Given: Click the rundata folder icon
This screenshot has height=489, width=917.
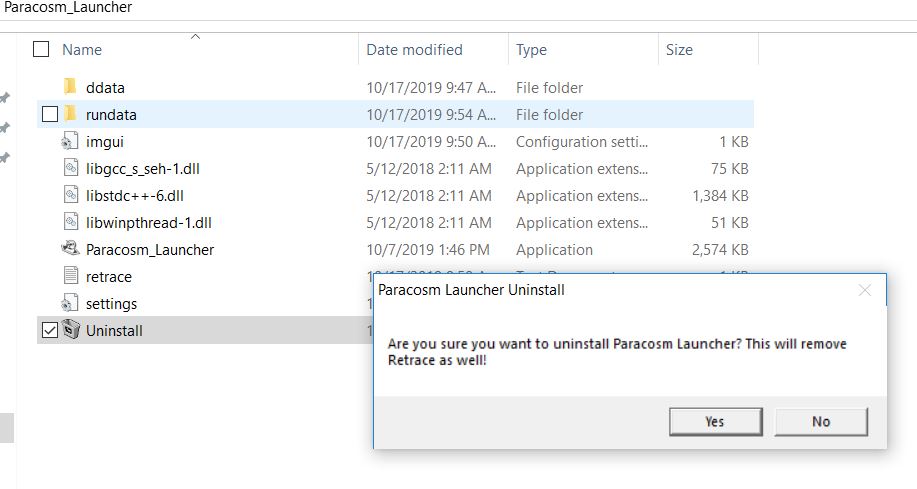Looking at the screenshot, I should 70,113.
